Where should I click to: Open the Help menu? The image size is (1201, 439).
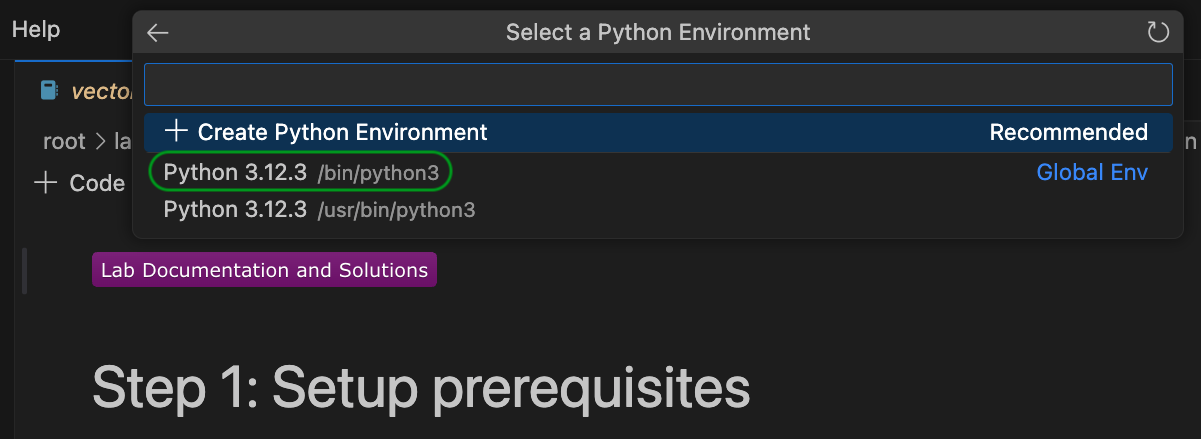click(x=36, y=30)
